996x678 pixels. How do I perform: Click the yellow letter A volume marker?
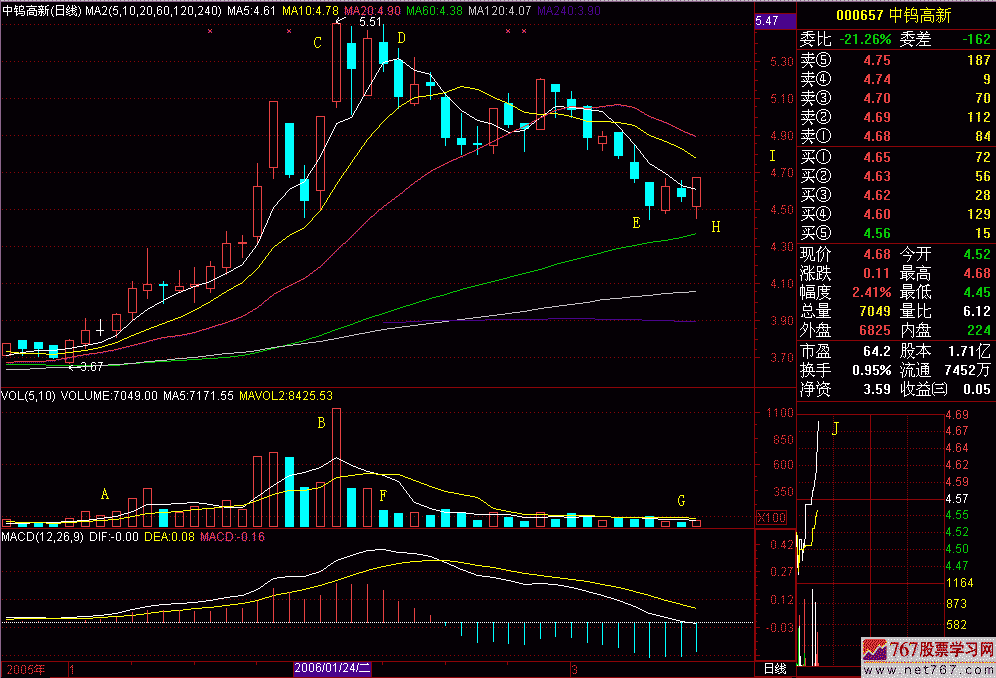point(104,494)
